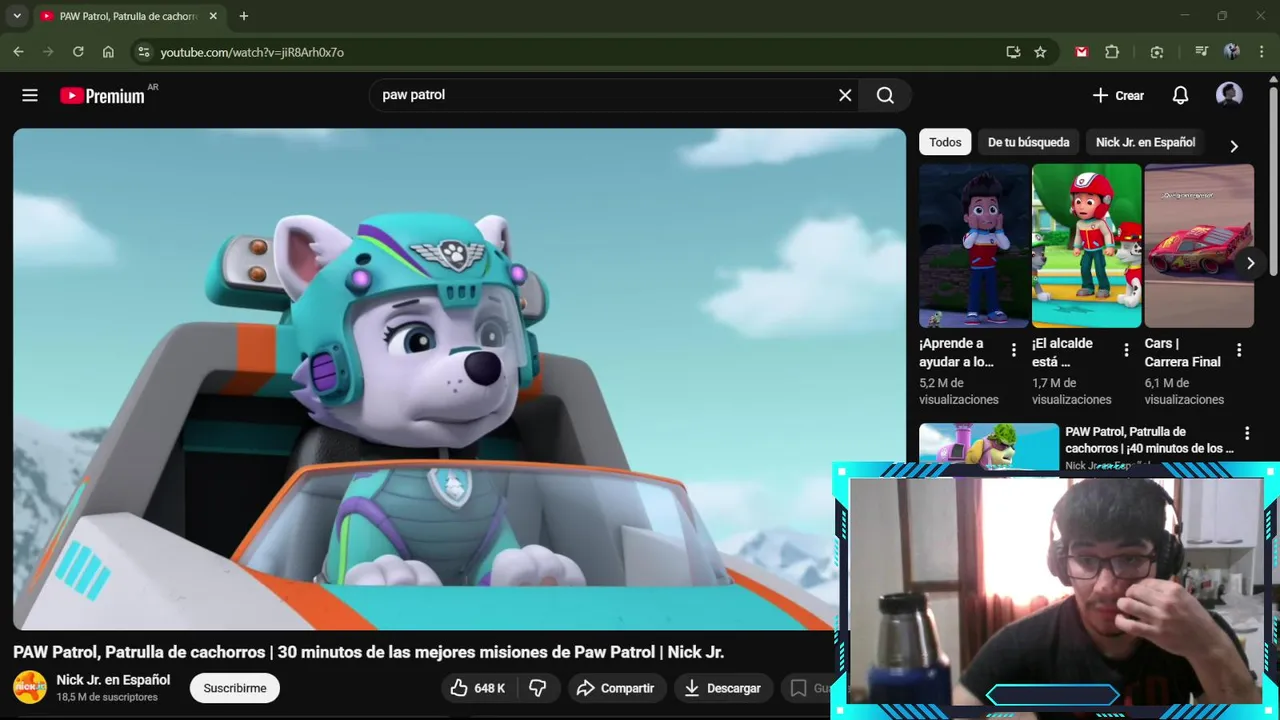1280x720 pixels.
Task: Open screenshot capture extension icon
Action: pyautogui.click(x=1157, y=52)
